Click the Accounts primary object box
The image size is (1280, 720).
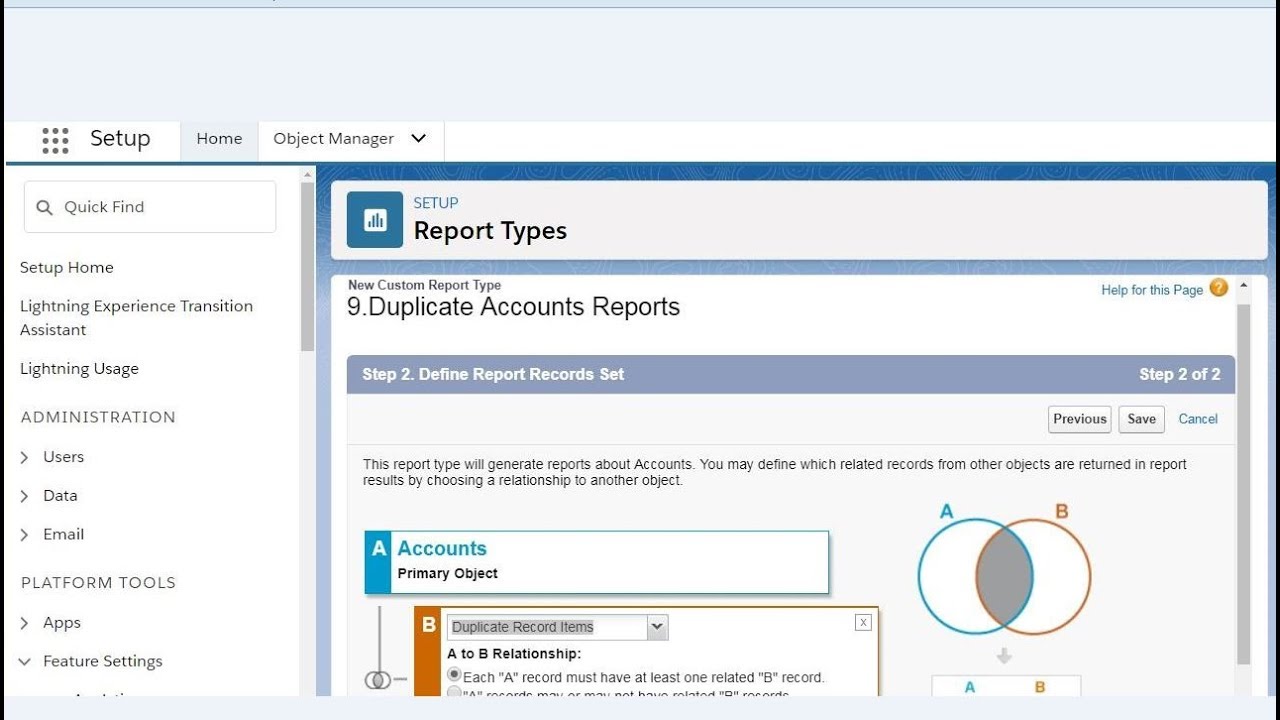[x=597, y=562]
